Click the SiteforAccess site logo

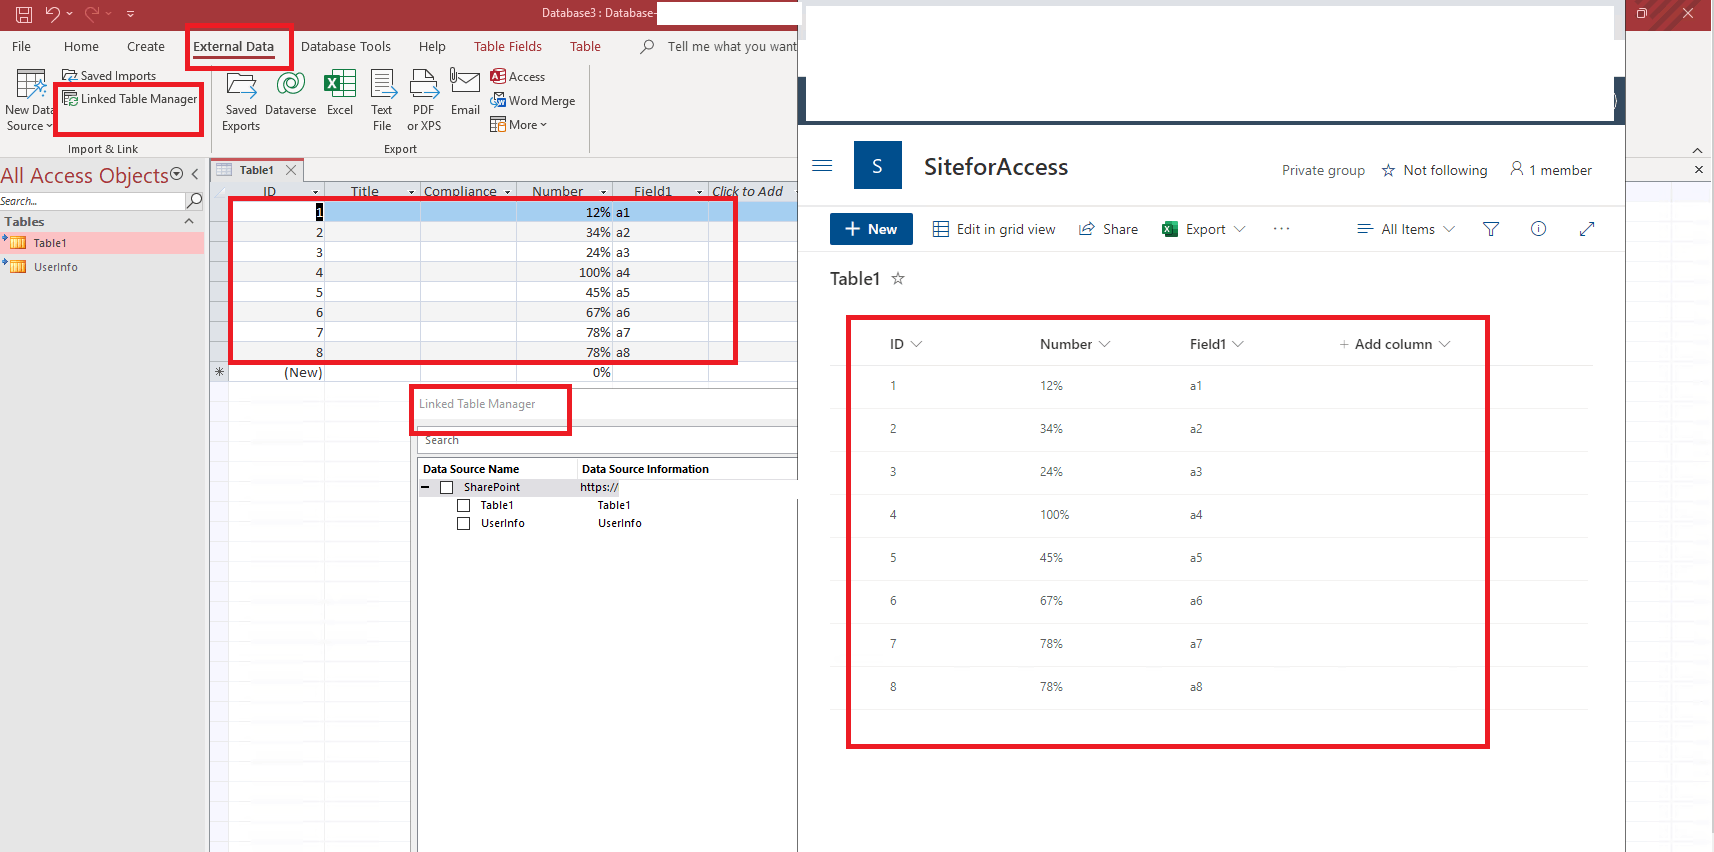click(x=878, y=165)
